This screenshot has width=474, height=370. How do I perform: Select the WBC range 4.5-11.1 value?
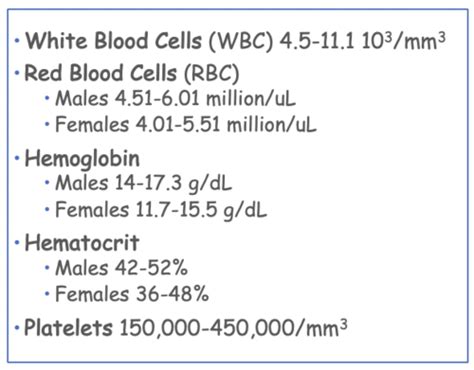316,42
